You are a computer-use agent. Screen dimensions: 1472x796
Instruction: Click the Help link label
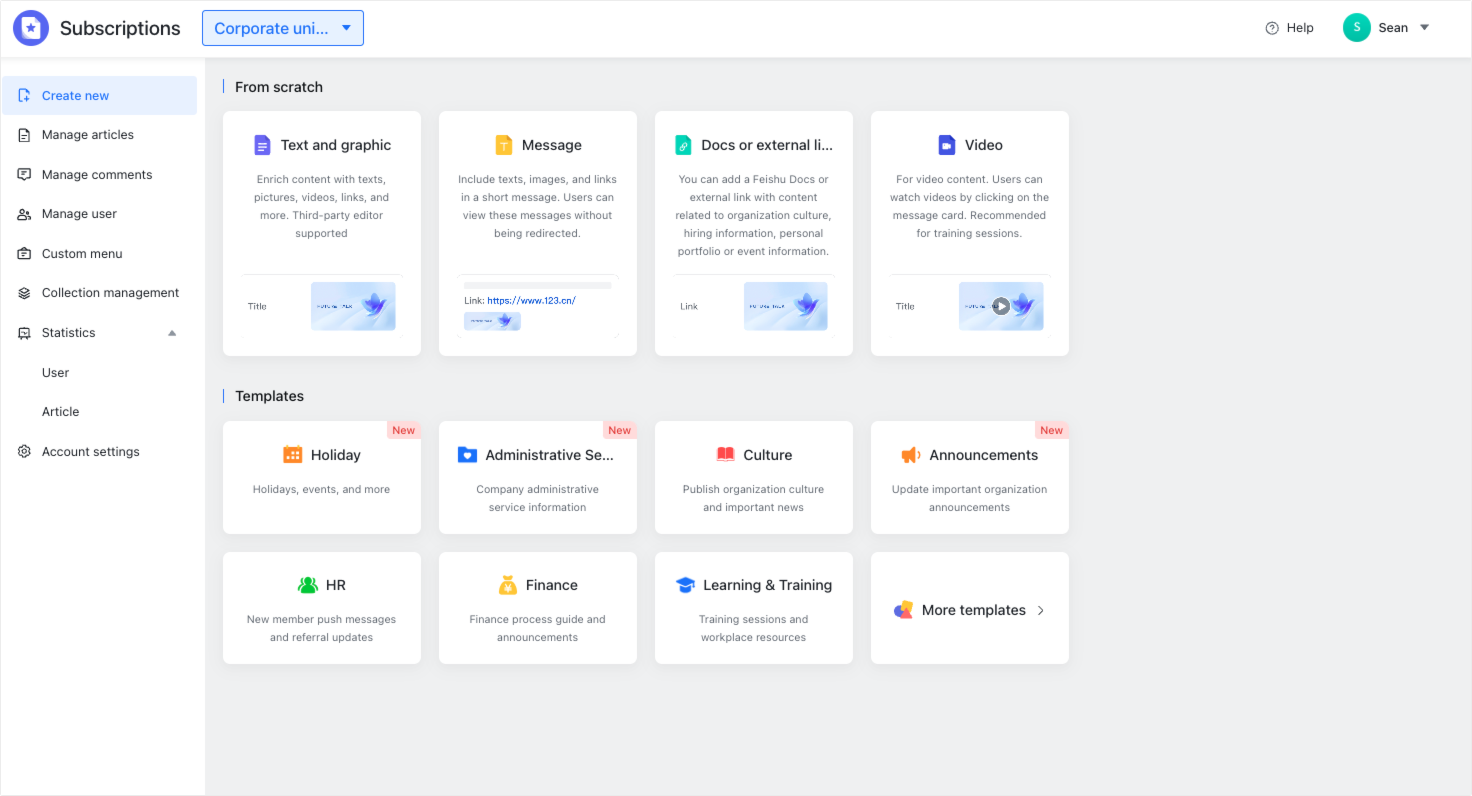(1300, 28)
